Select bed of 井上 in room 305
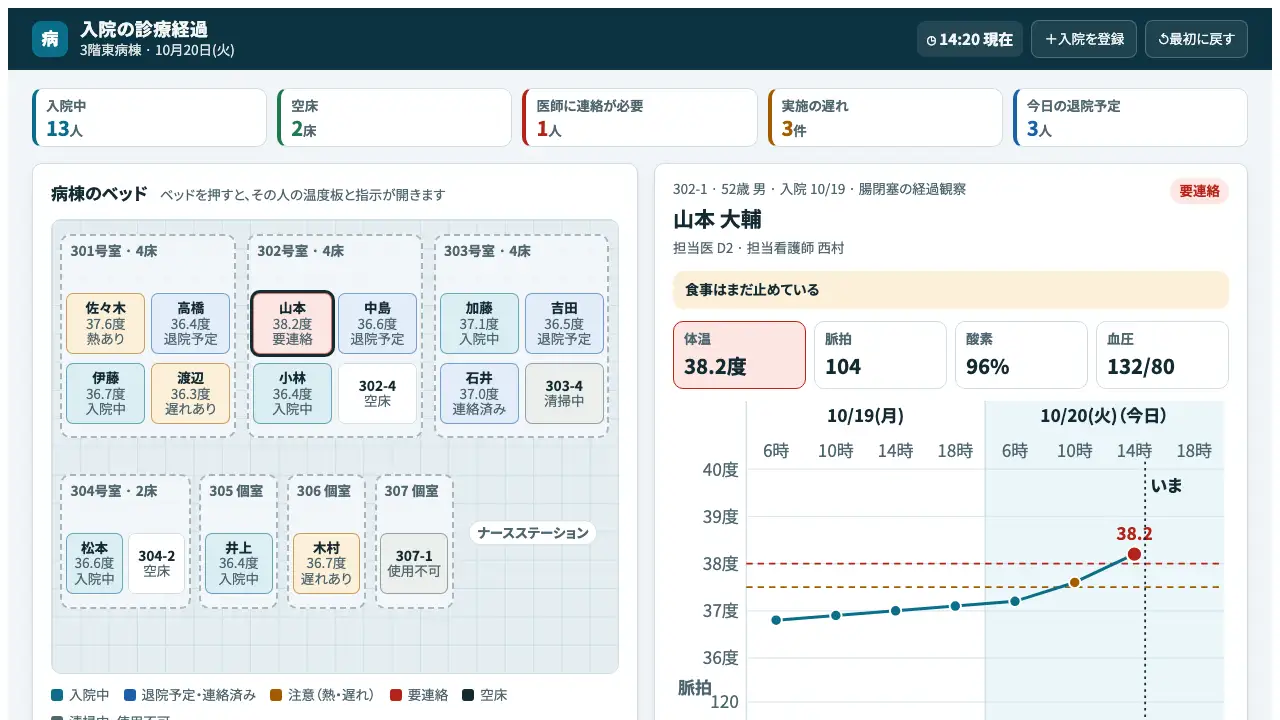Image resolution: width=1280 pixels, height=720 pixels. (239, 563)
